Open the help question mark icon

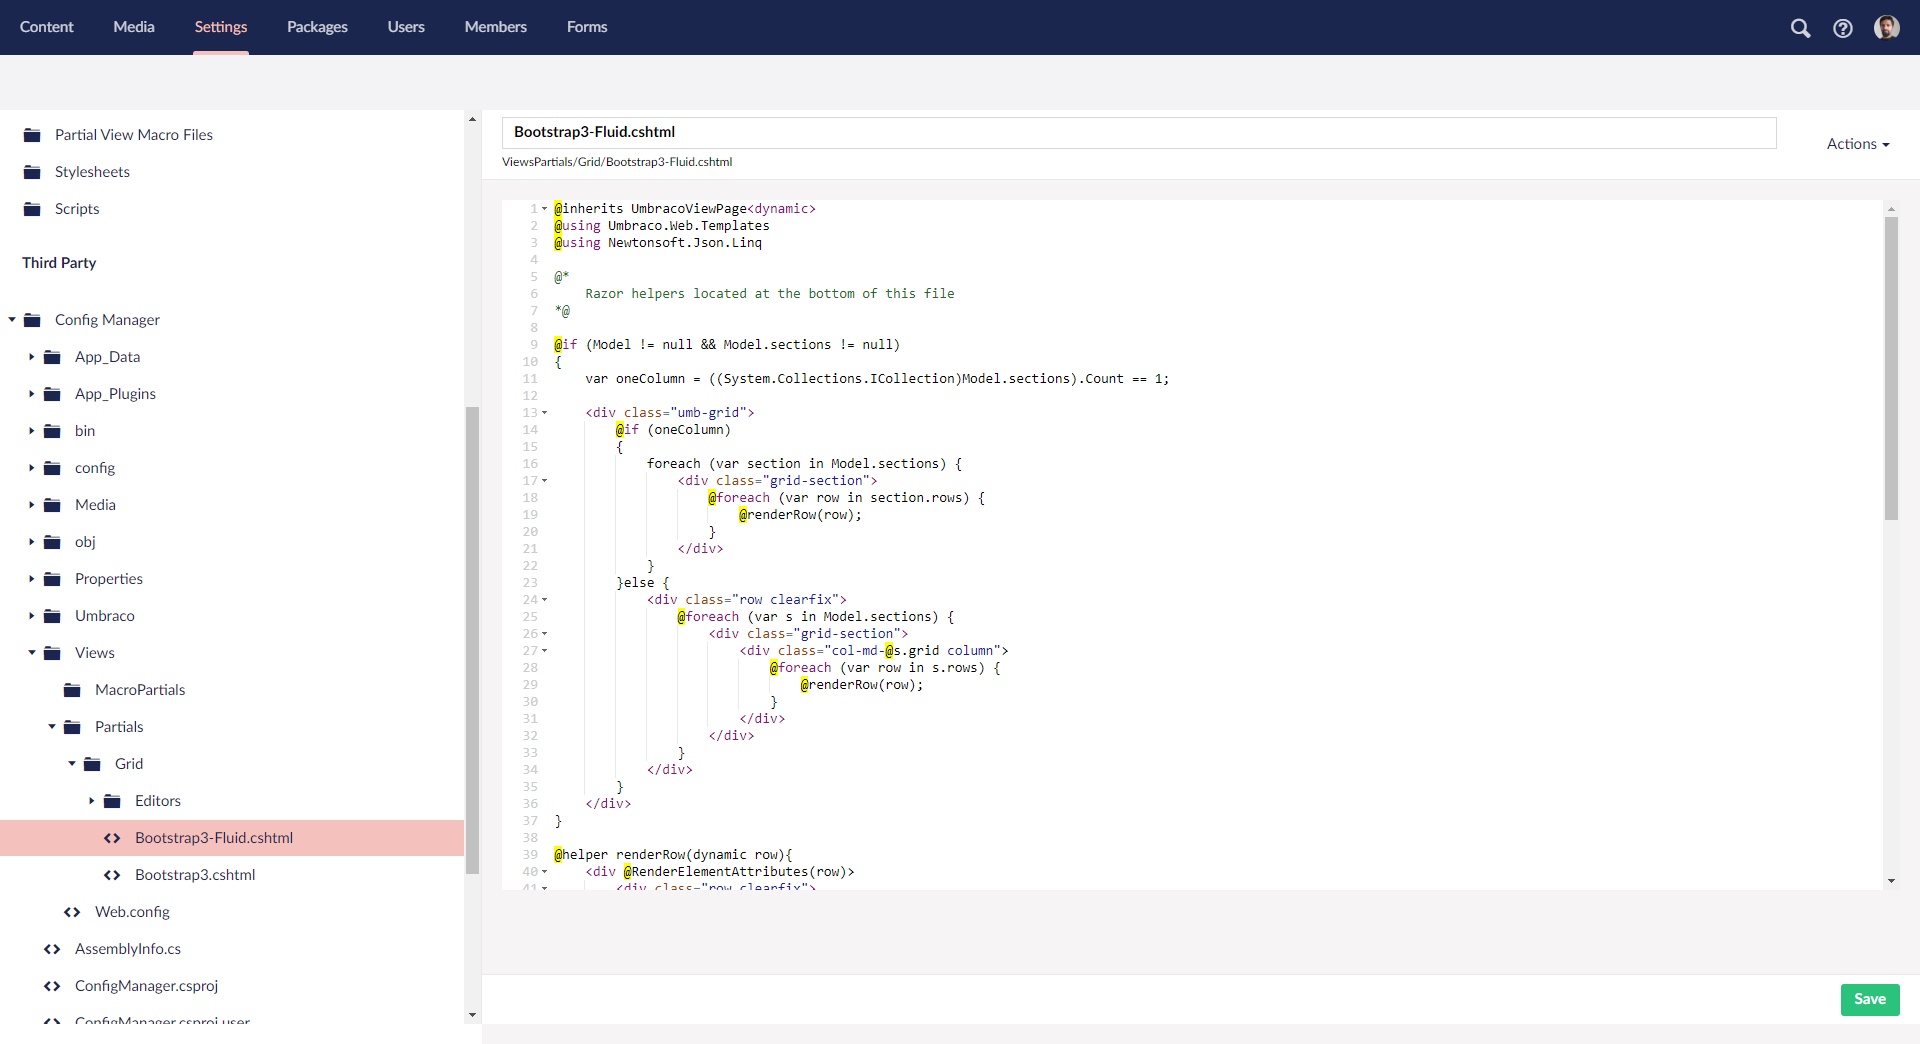tap(1843, 28)
